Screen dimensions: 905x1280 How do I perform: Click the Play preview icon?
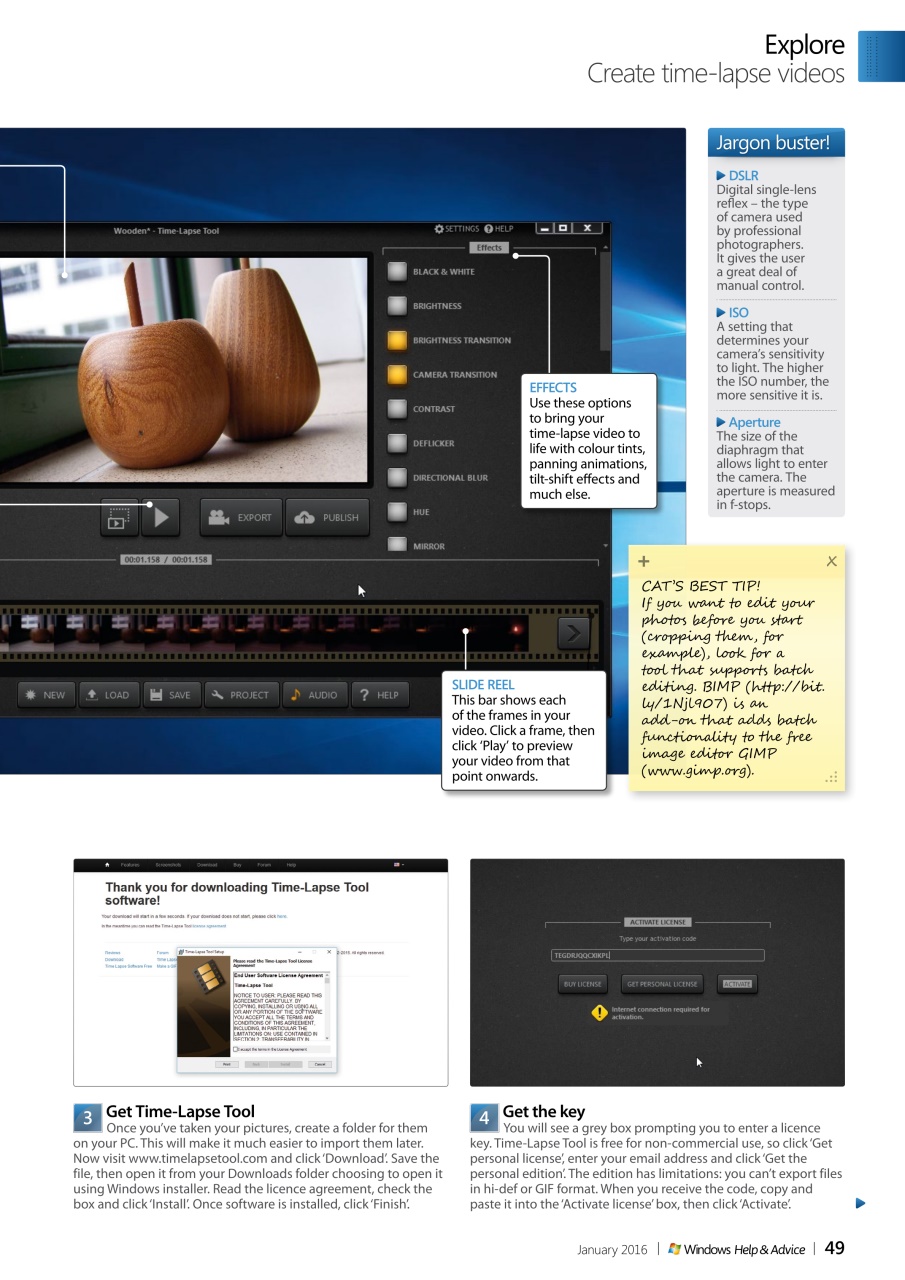pyautogui.click(x=160, y=517)
